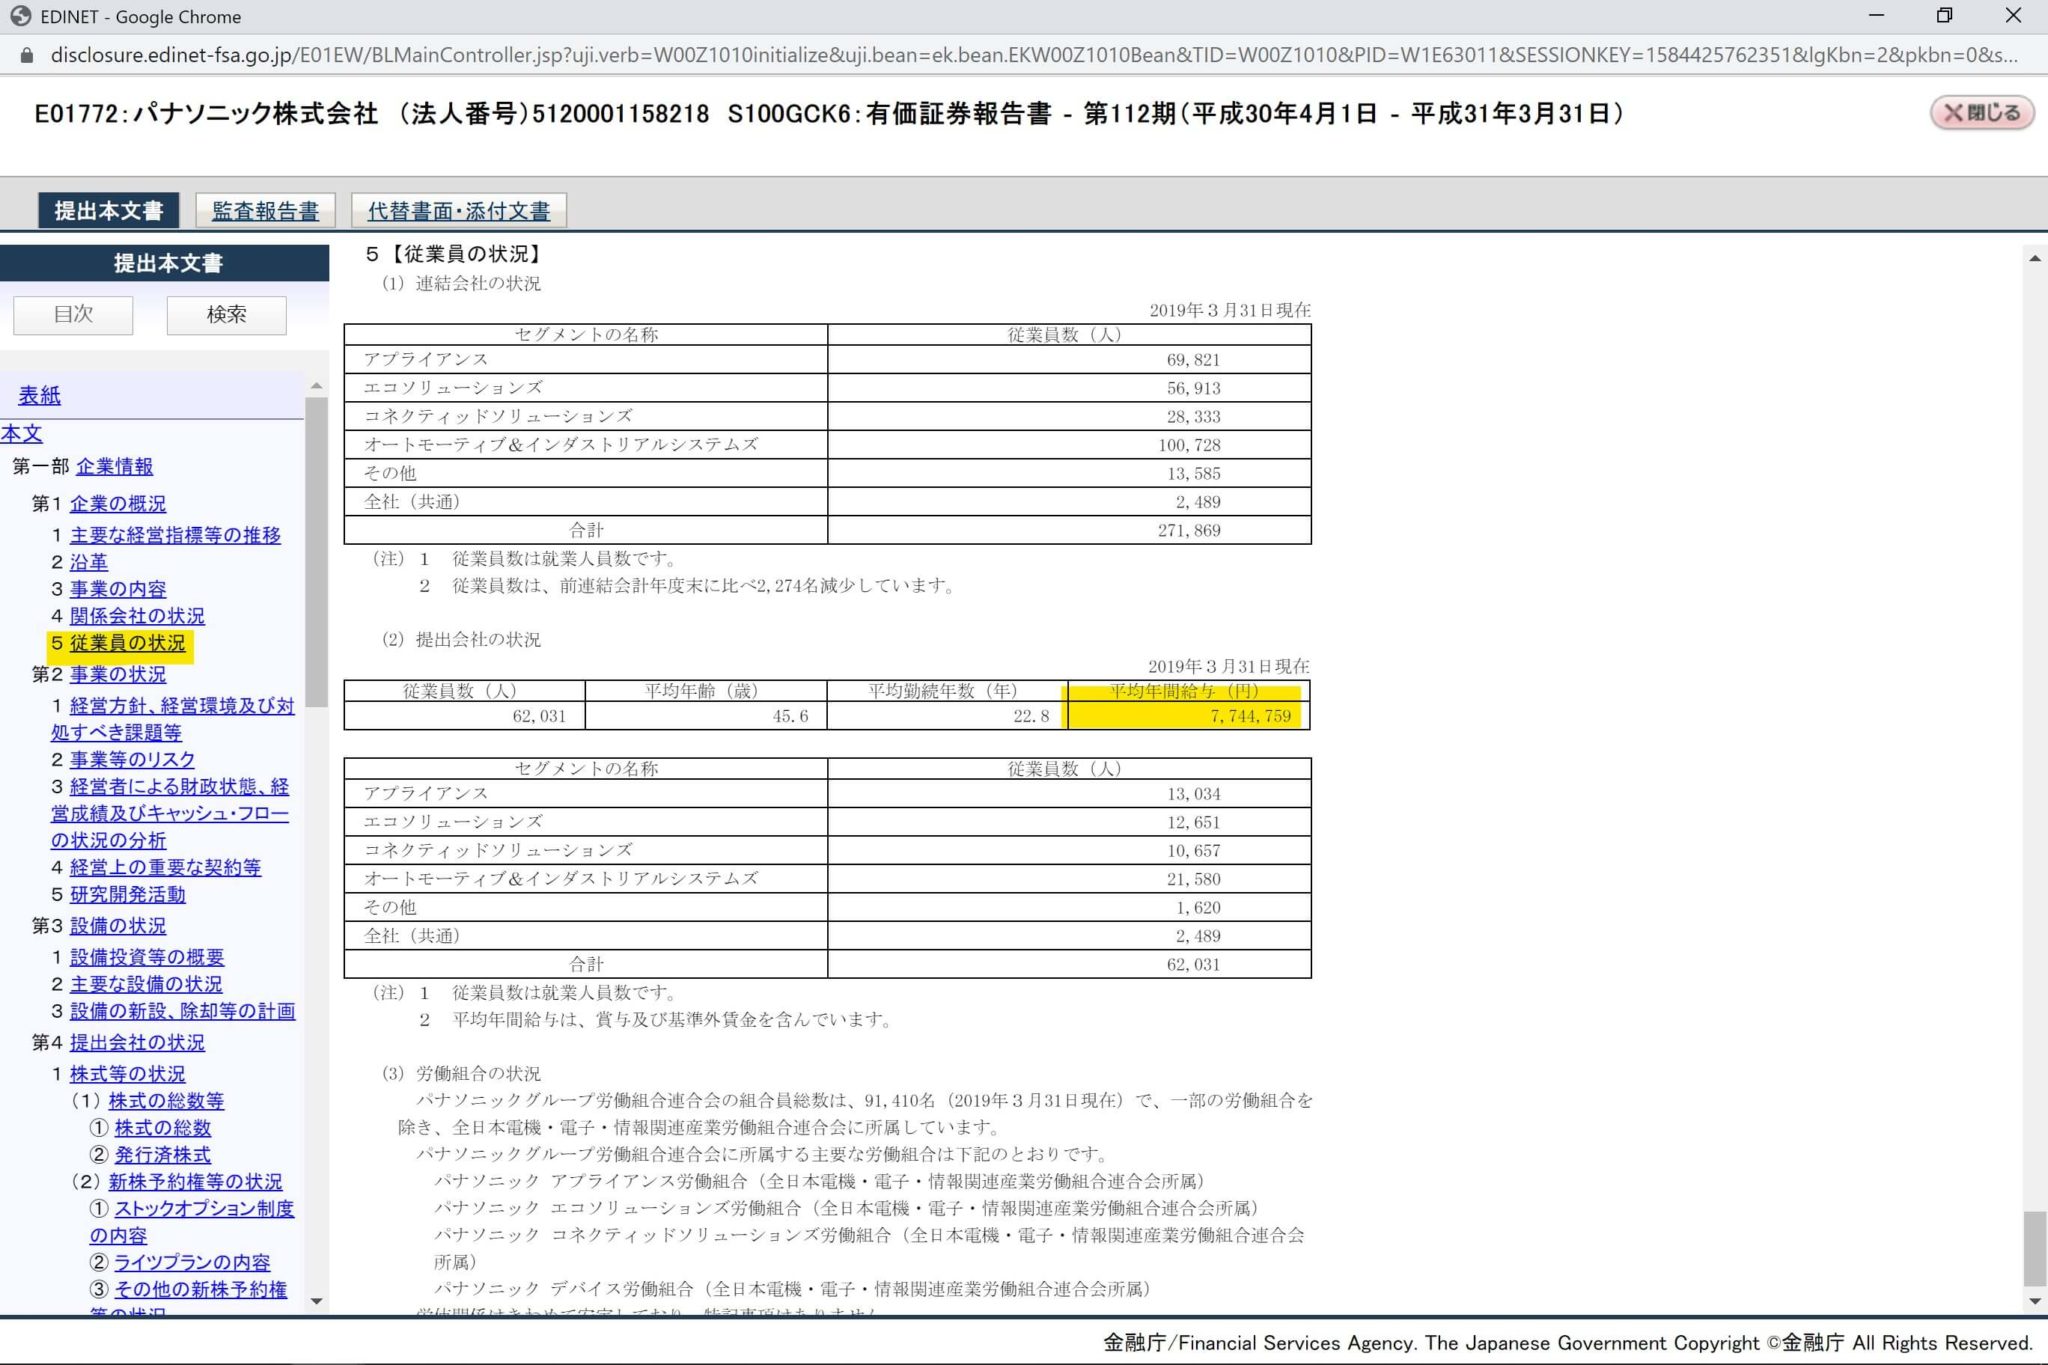
Task: Click the sidebar scrollbar thumb
Action: pos(317,552)
